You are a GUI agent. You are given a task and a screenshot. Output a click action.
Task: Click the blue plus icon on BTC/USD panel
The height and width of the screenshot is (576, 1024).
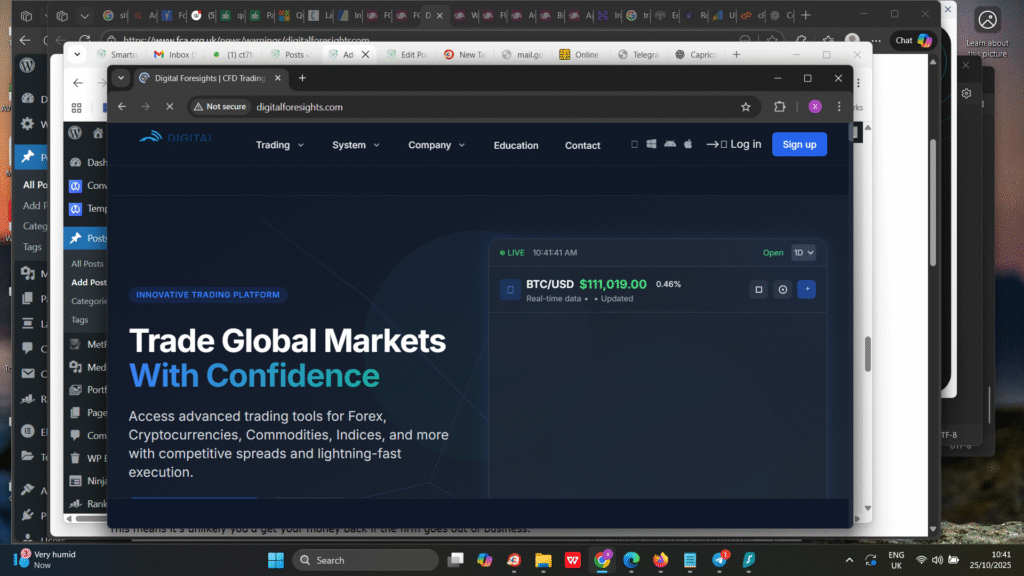(807, 289)
